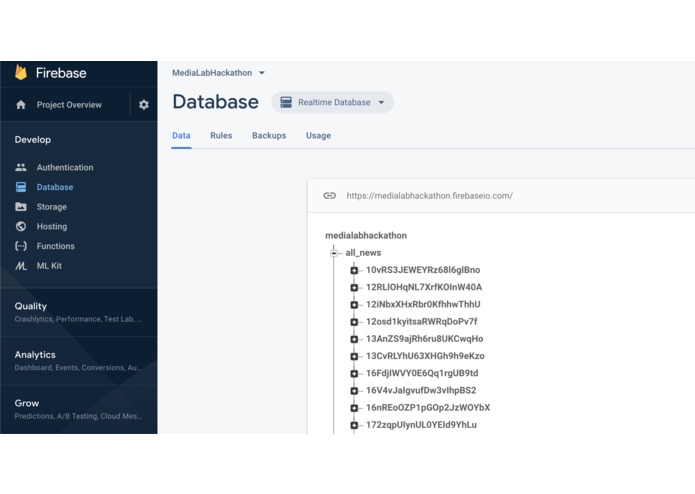The width and height of the screenshot is (695, 494).
Task: Expand the Grow sidebar group
Action: click(78, 409)
